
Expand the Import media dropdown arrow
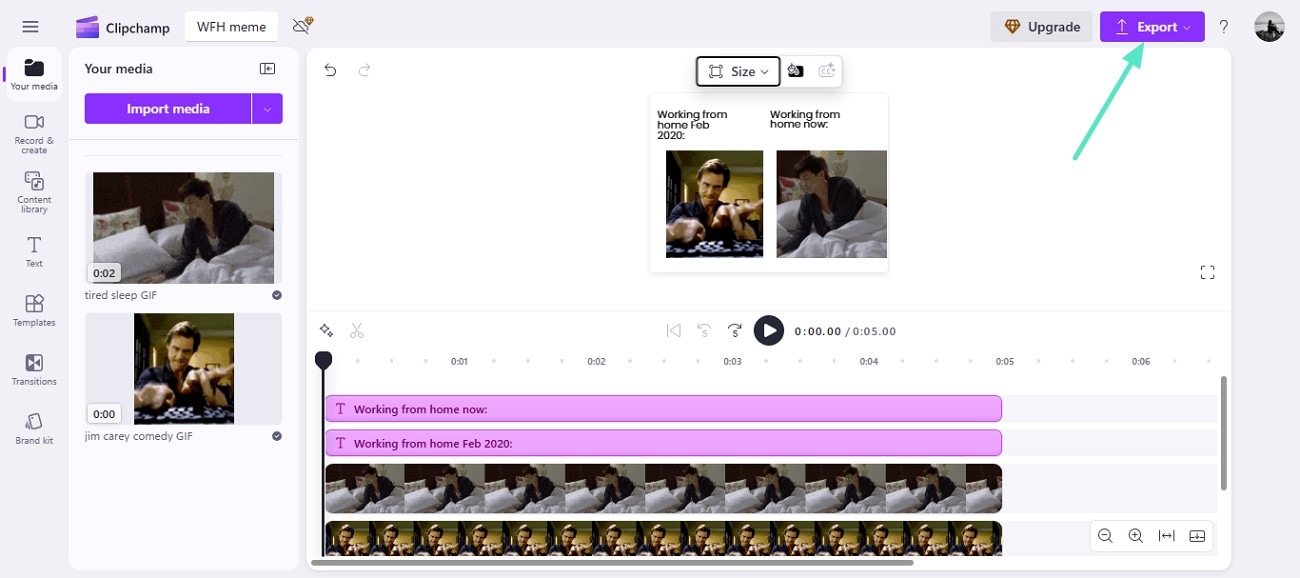pyautogui.click(x=267, y=108)
